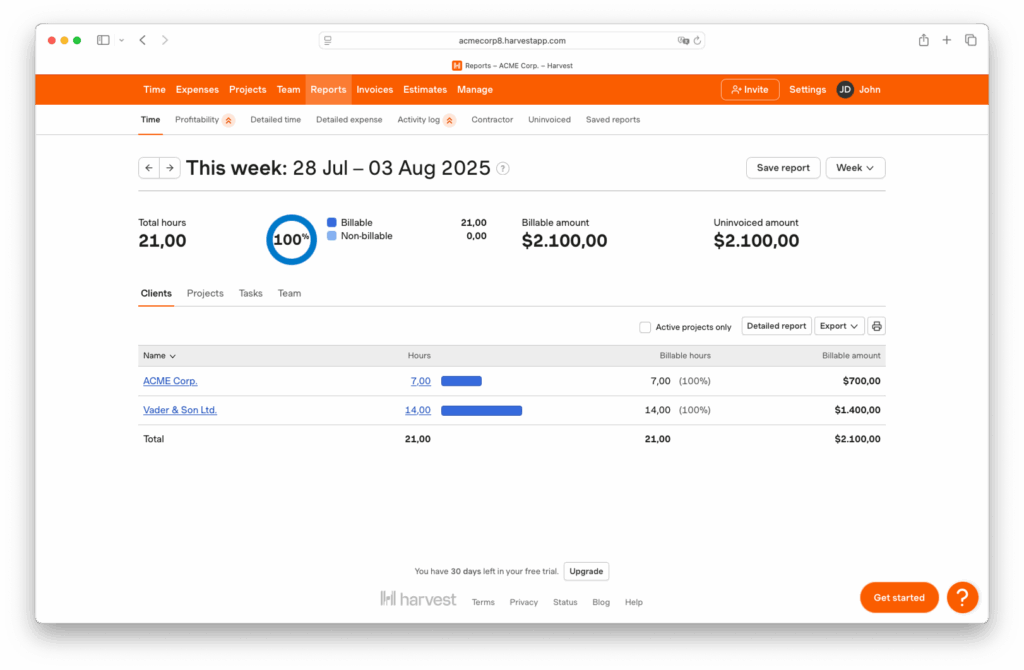This screenshot has height=670, width=1024.
Task: Navigate forward in Safari
Action: 165,40
